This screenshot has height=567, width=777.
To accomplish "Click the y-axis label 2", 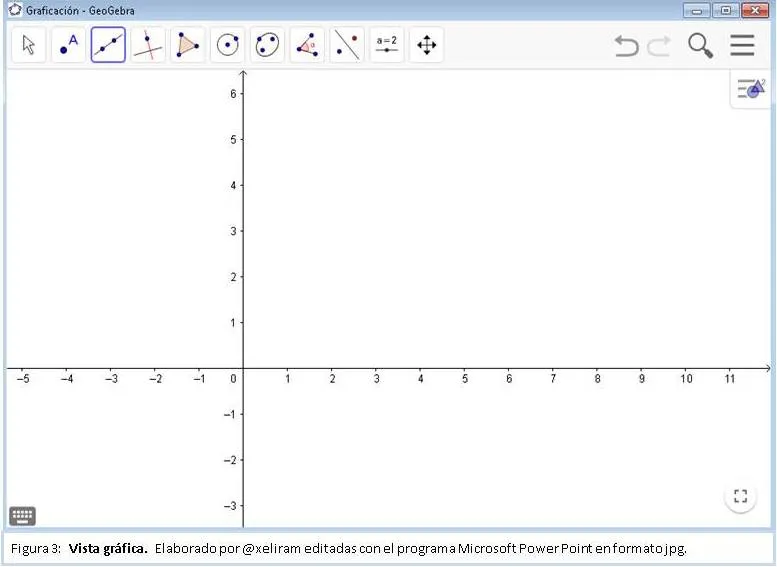I will coord(233,277).
